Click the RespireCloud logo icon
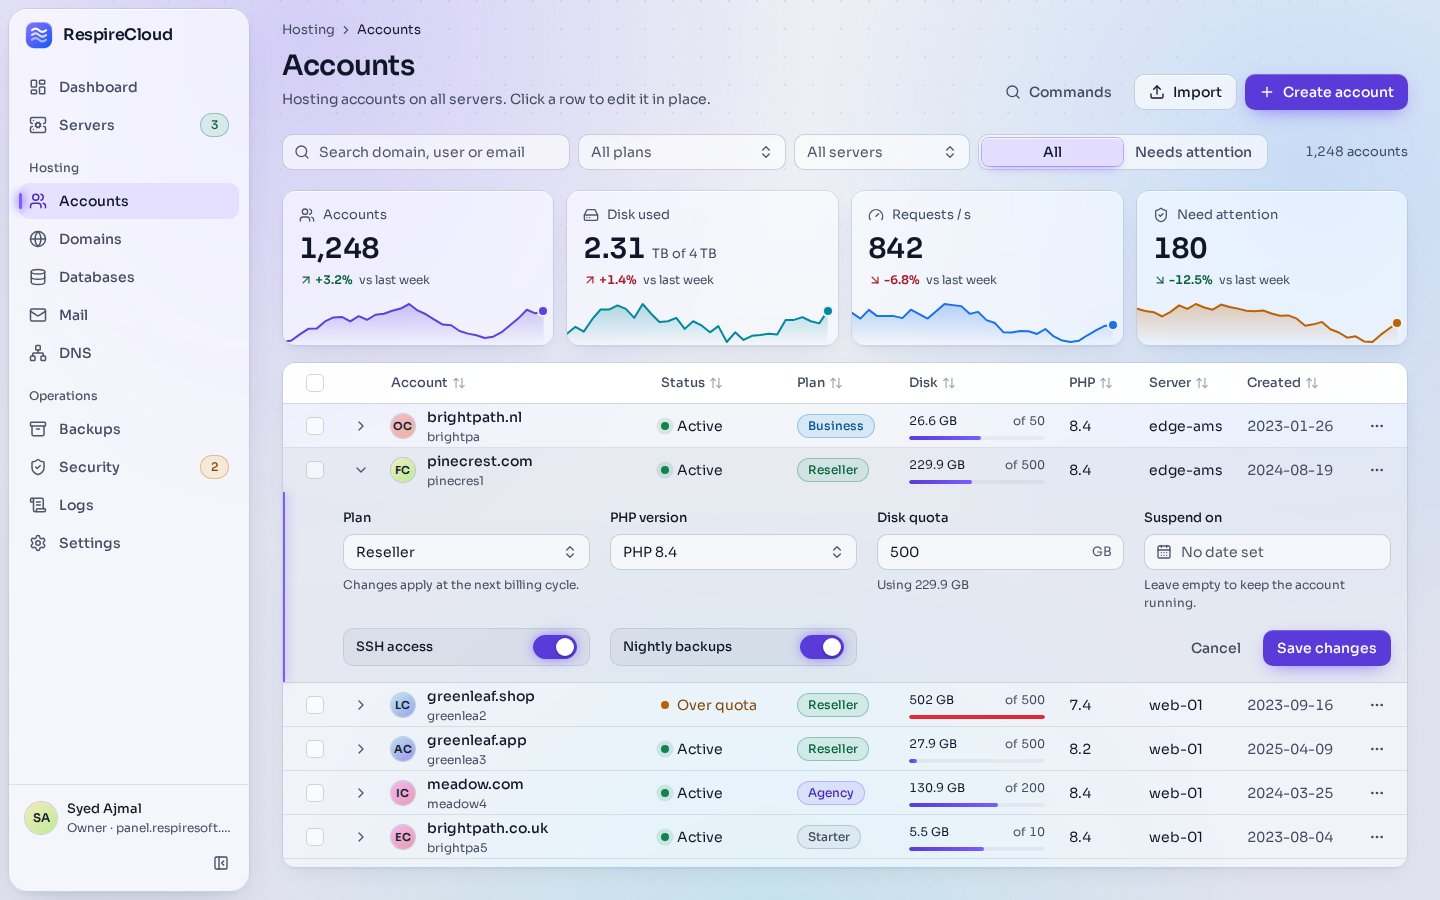Image resolution: width=1440 pixels, height=900 pixels. tap(39, 35)
